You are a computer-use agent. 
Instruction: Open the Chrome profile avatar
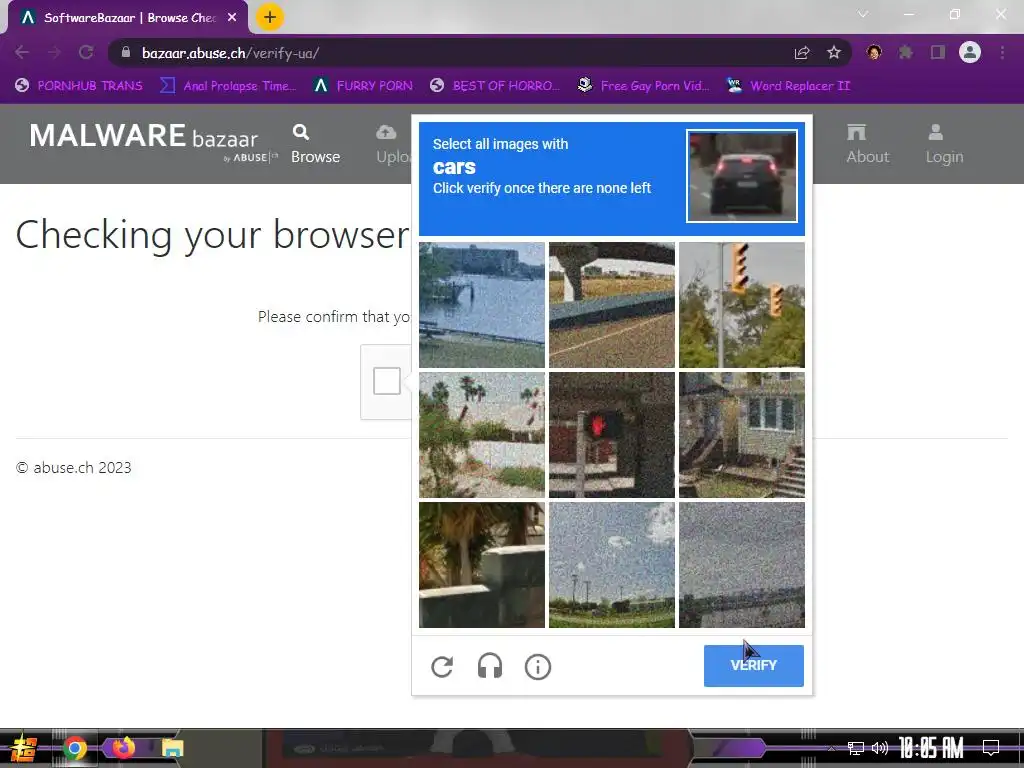point(970,52)
